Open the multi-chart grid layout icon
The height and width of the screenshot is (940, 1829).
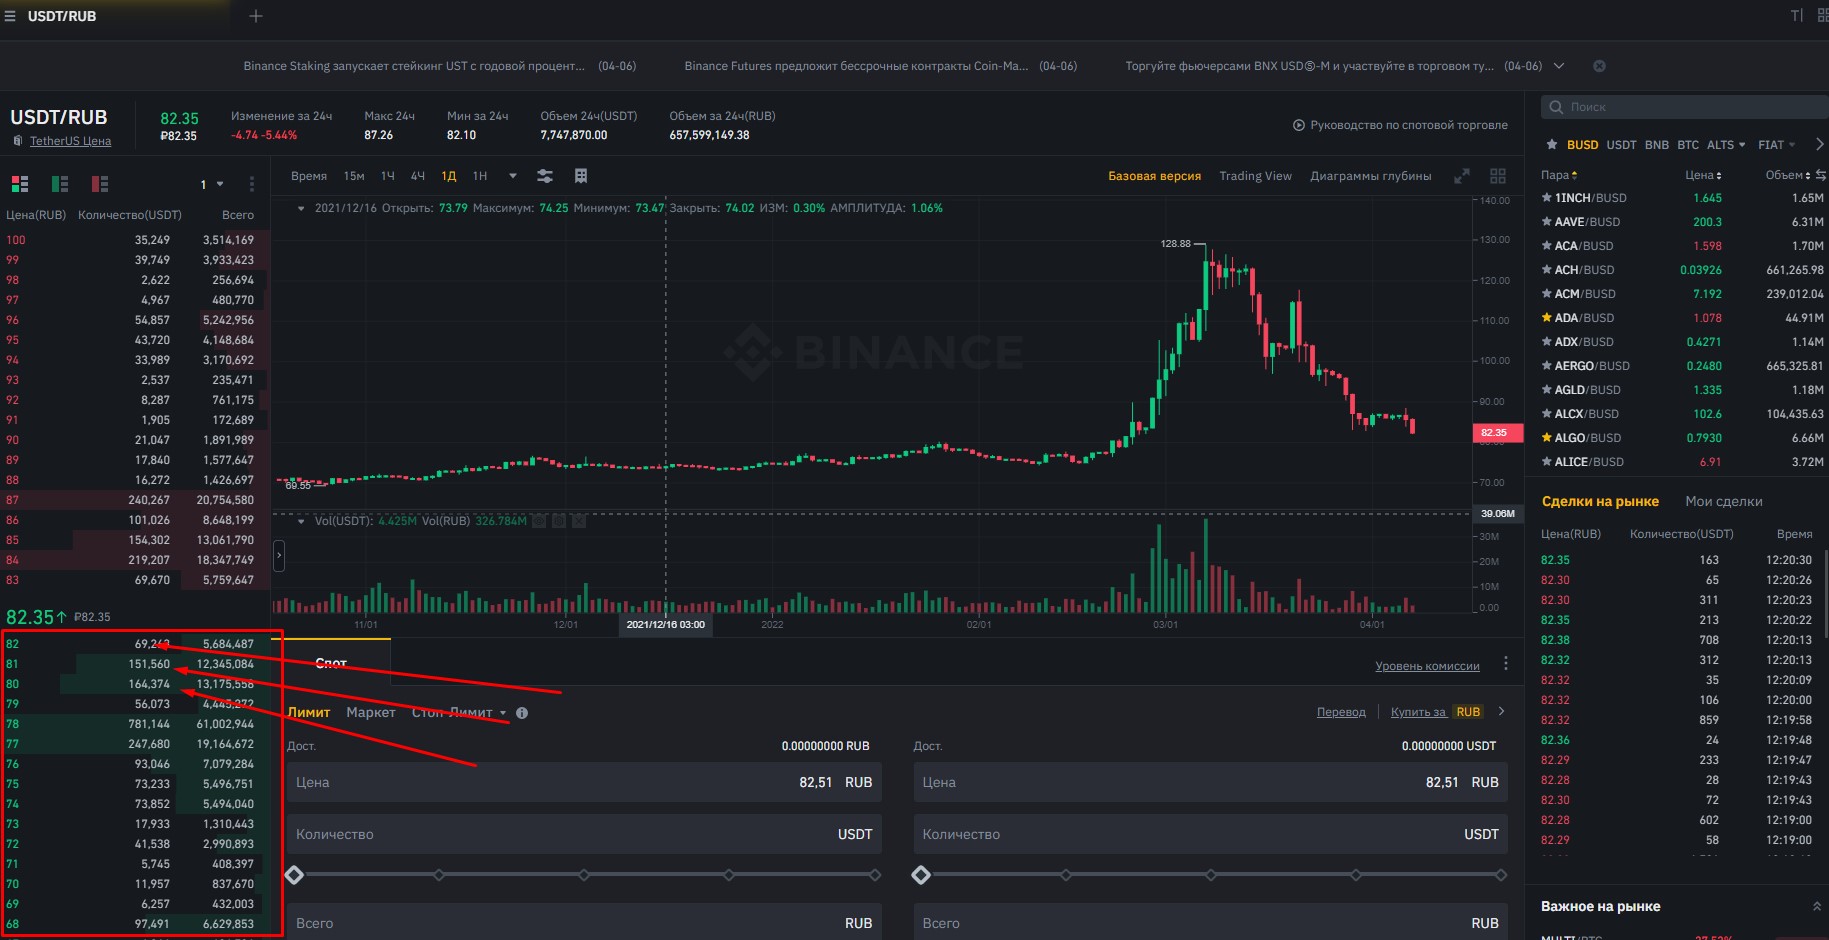1498,176
